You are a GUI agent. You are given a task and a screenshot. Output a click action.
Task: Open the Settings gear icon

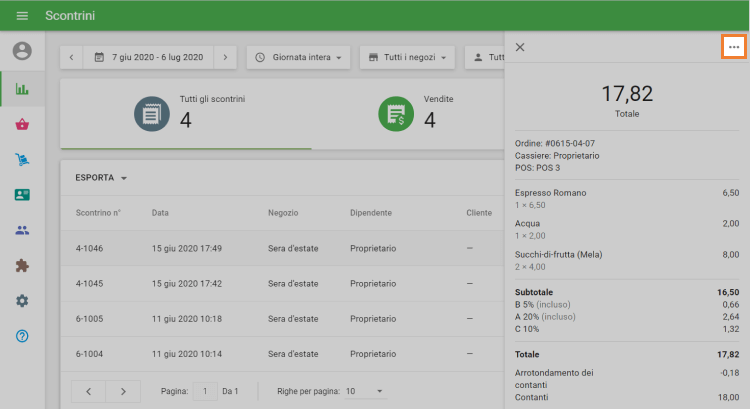tap(22, 300)
